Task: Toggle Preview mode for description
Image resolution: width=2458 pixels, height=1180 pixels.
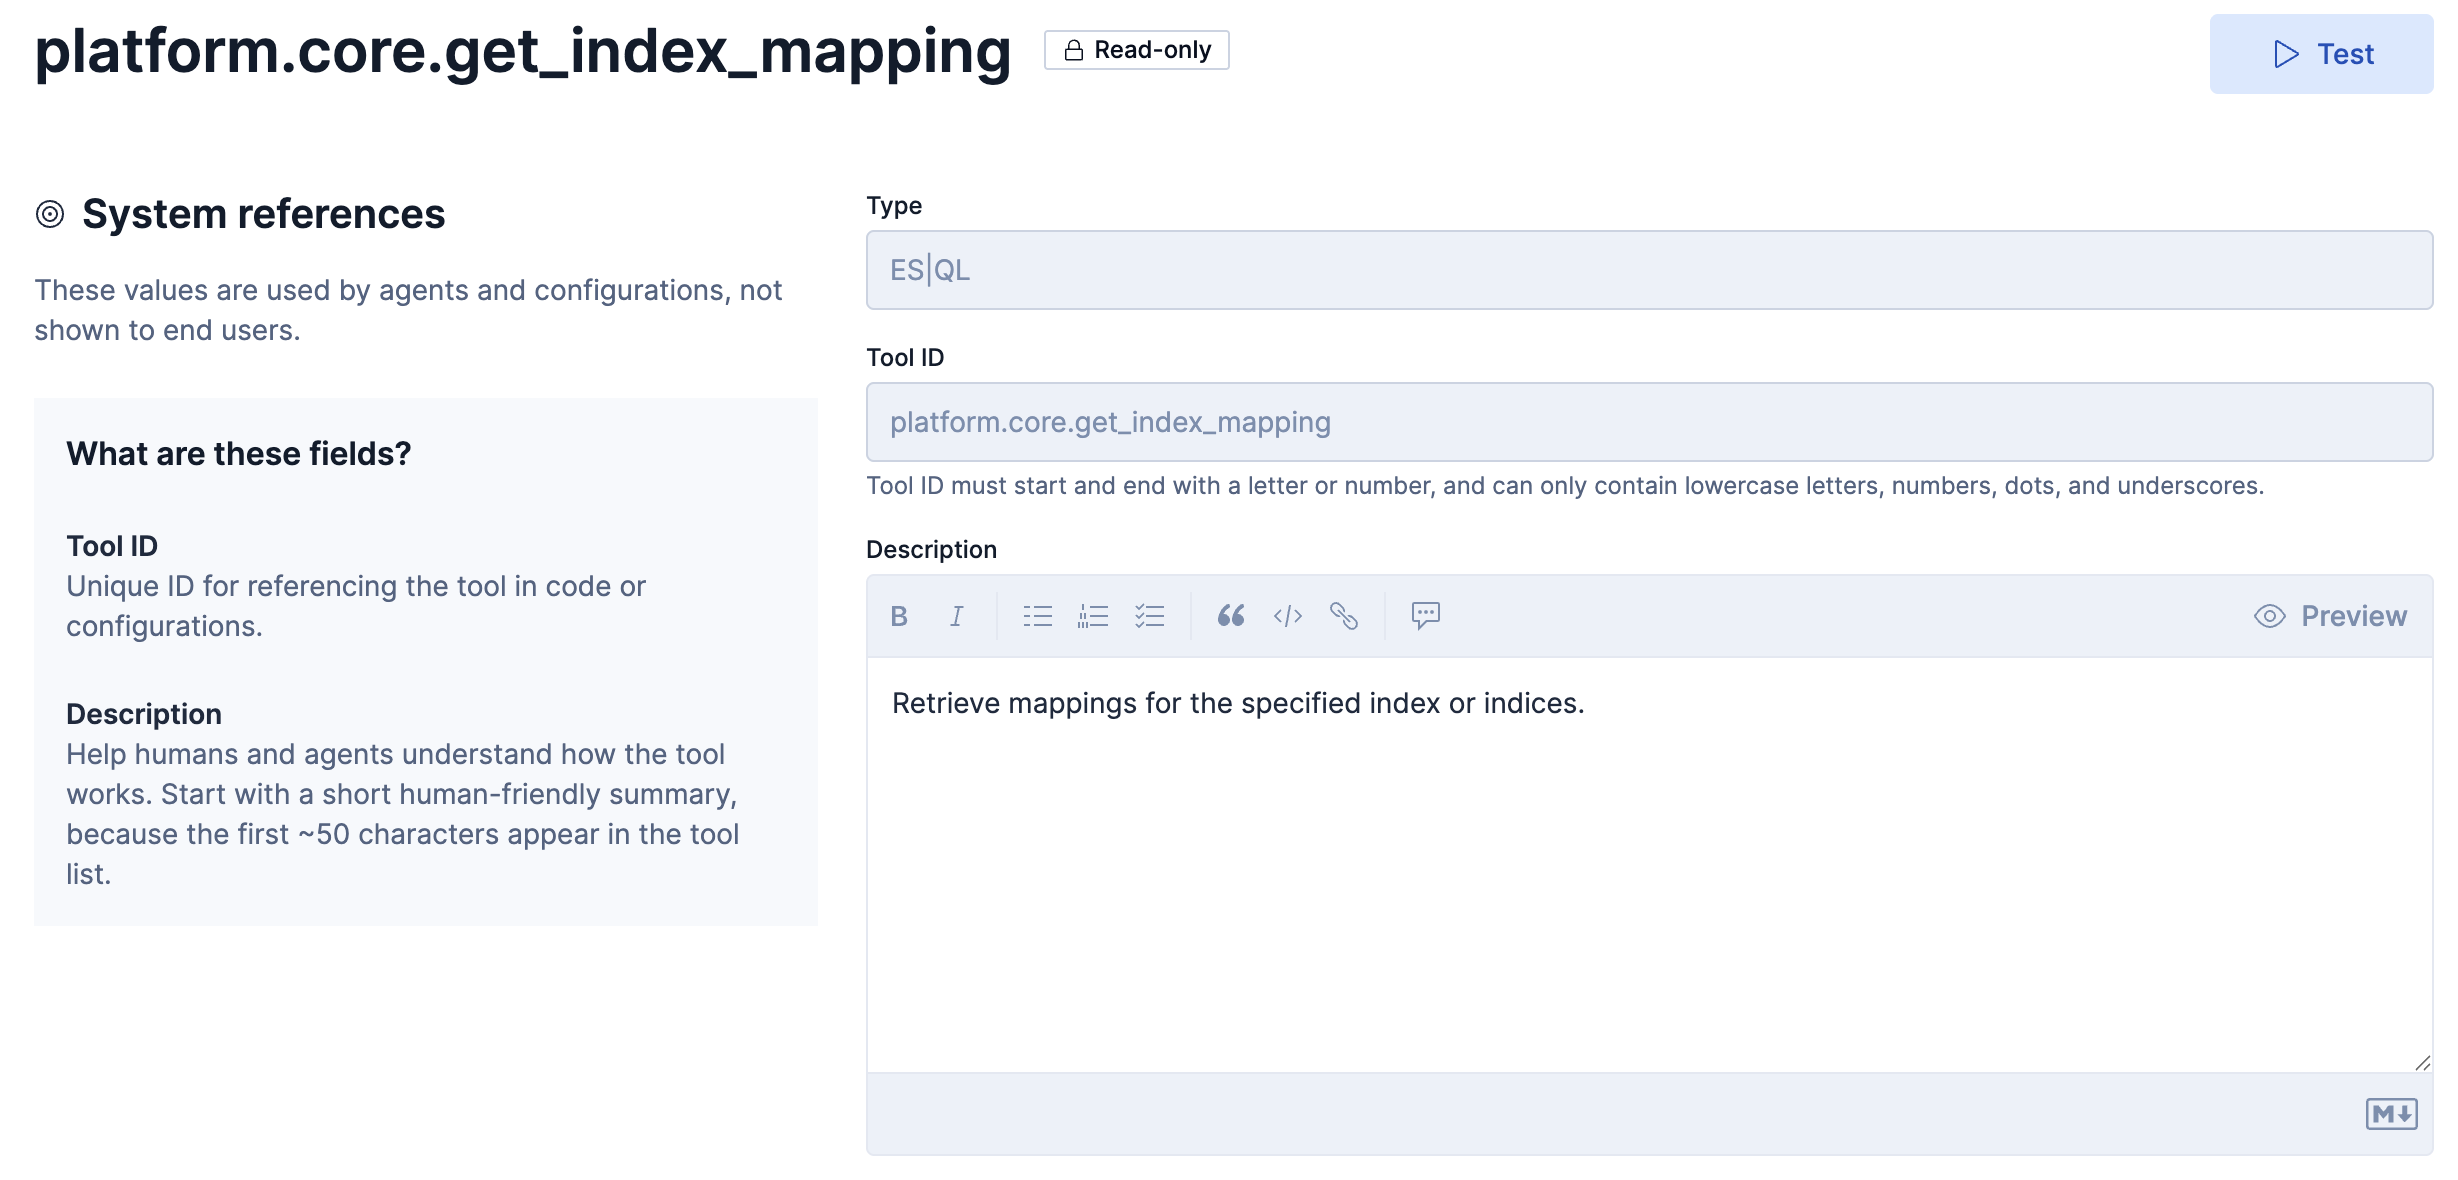Action: pyautogui.click(x=2330, y=616)
